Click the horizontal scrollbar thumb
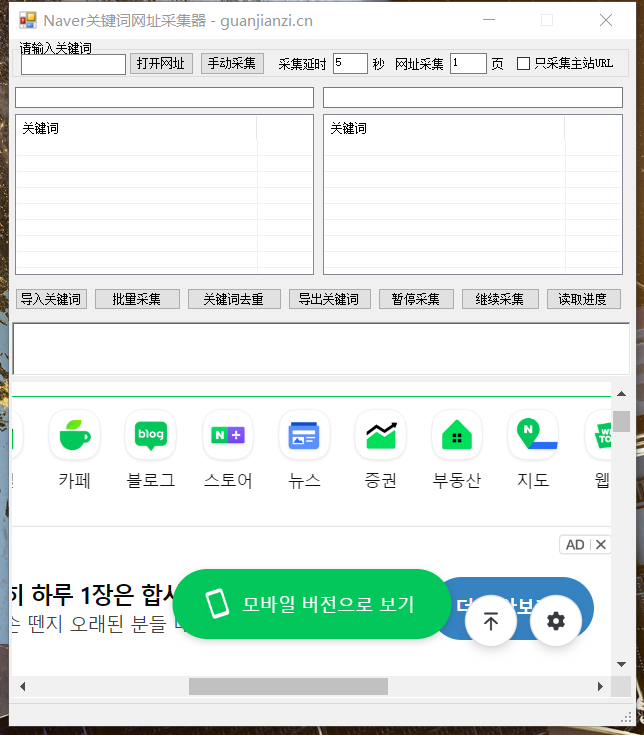The image size is (644, 735). (288, 687)
